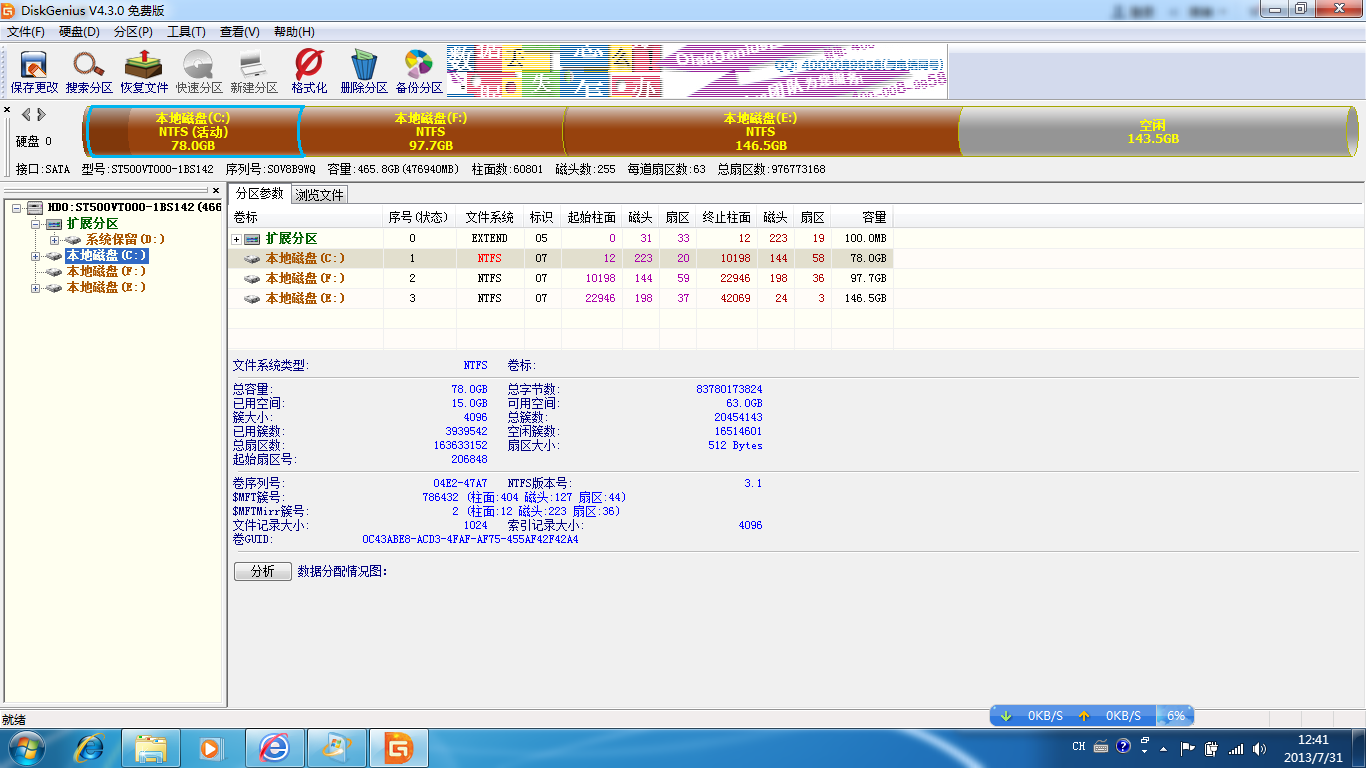Viewport: 1366px width, 768px height.
Task: Expand the 本地磁盘(C:) tree node
Action: (36, 256)
